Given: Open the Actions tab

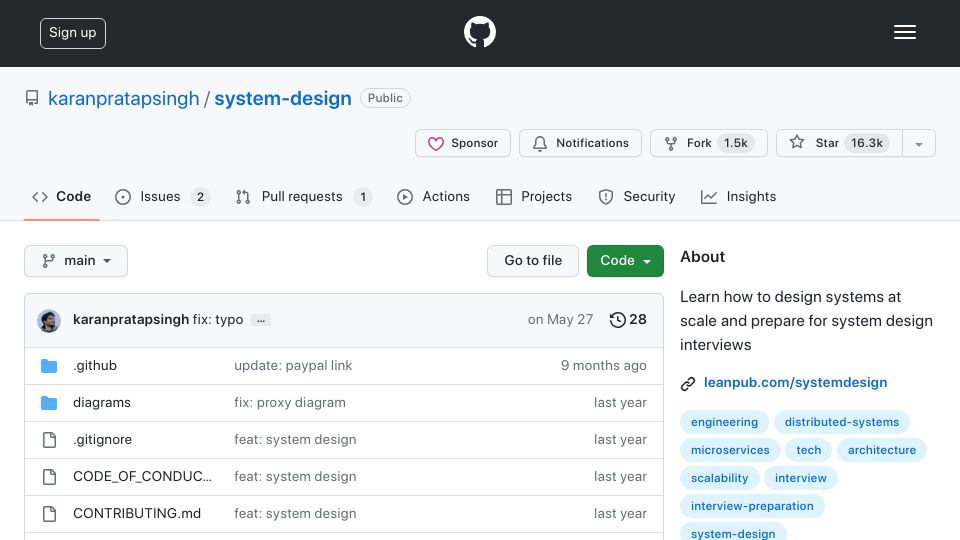Looking at the screenshot, I should tap(433, 197).
